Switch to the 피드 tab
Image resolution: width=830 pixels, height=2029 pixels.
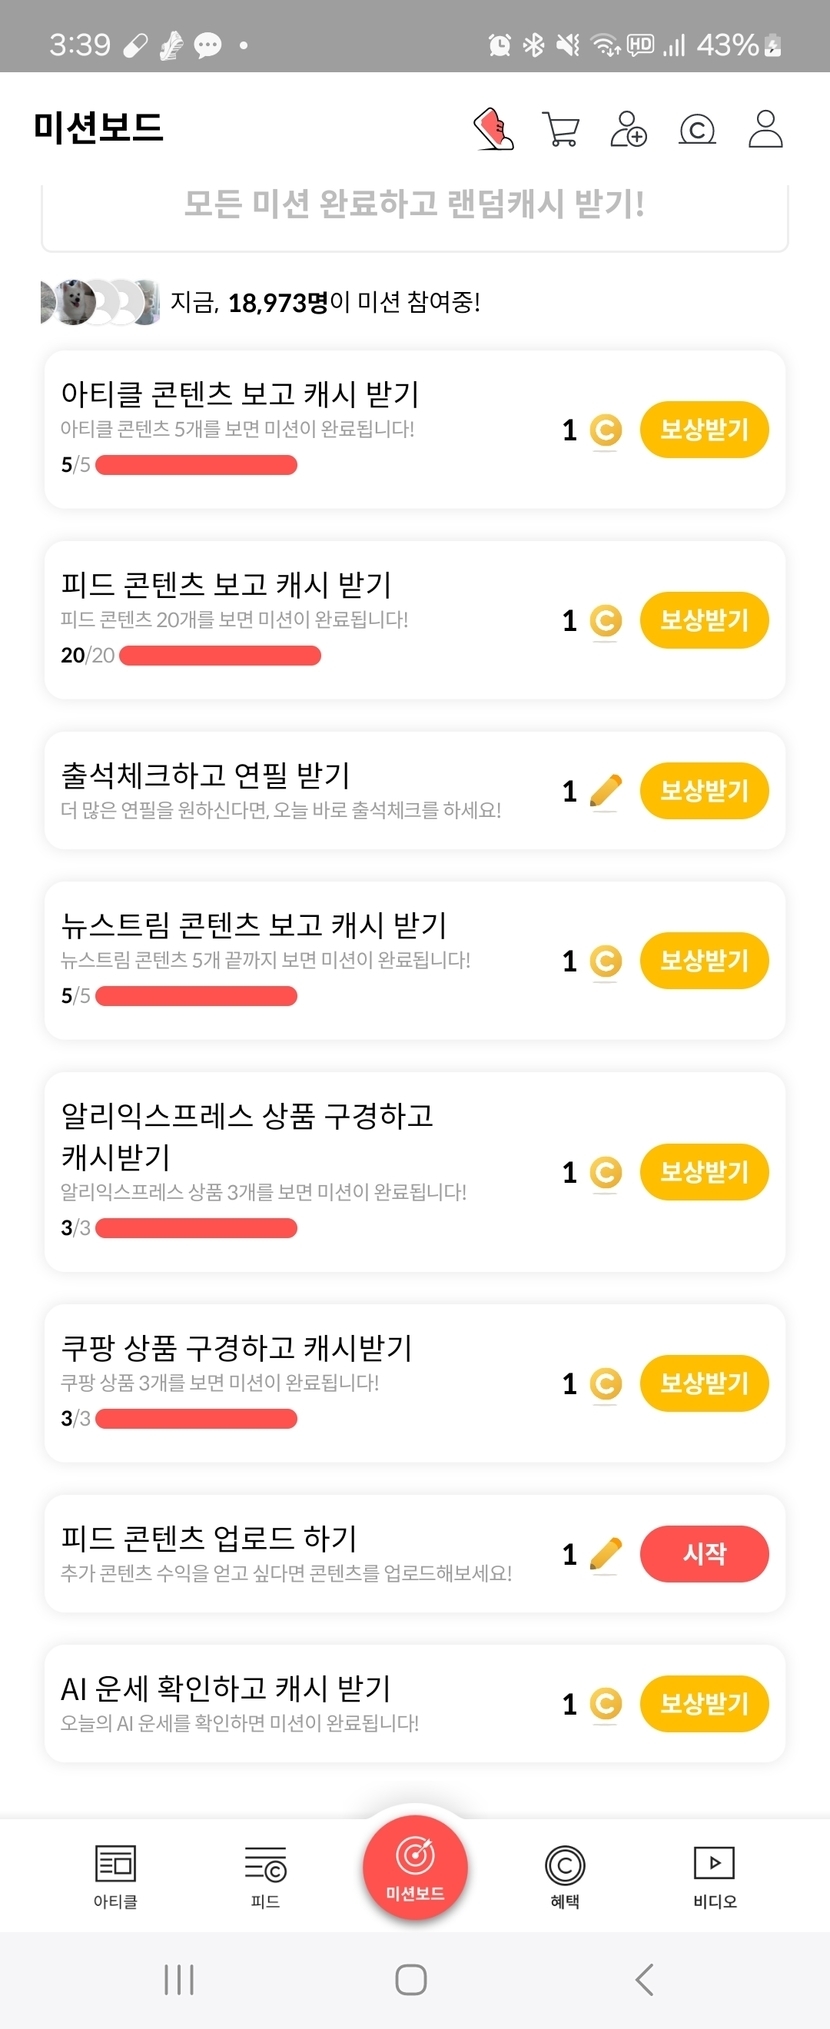pos(265,1876)
